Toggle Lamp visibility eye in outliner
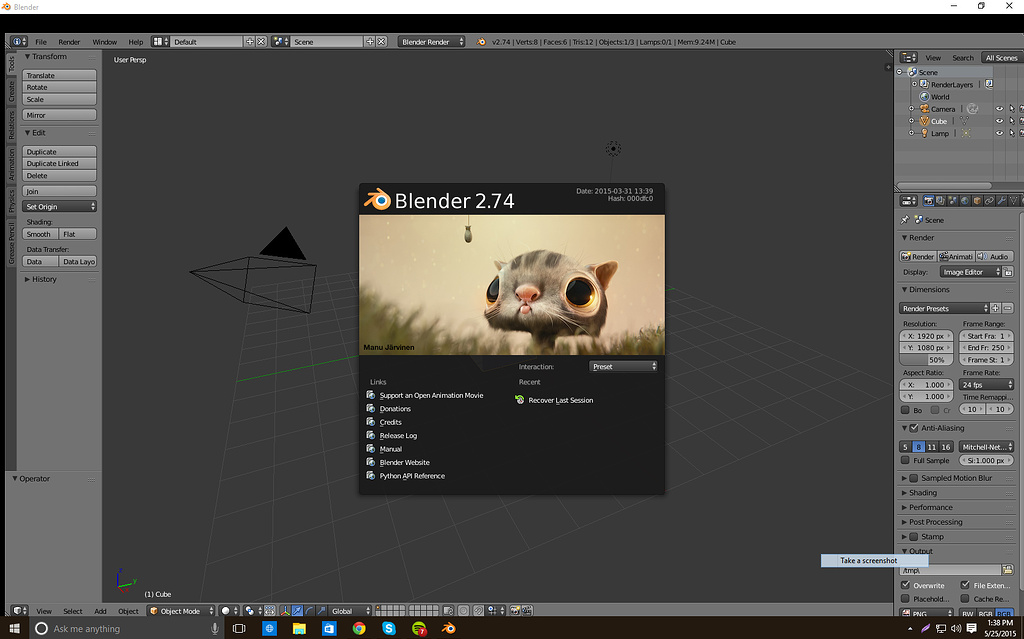The height and width of the screenshot is (639, 1024). [x=999, y=133]
